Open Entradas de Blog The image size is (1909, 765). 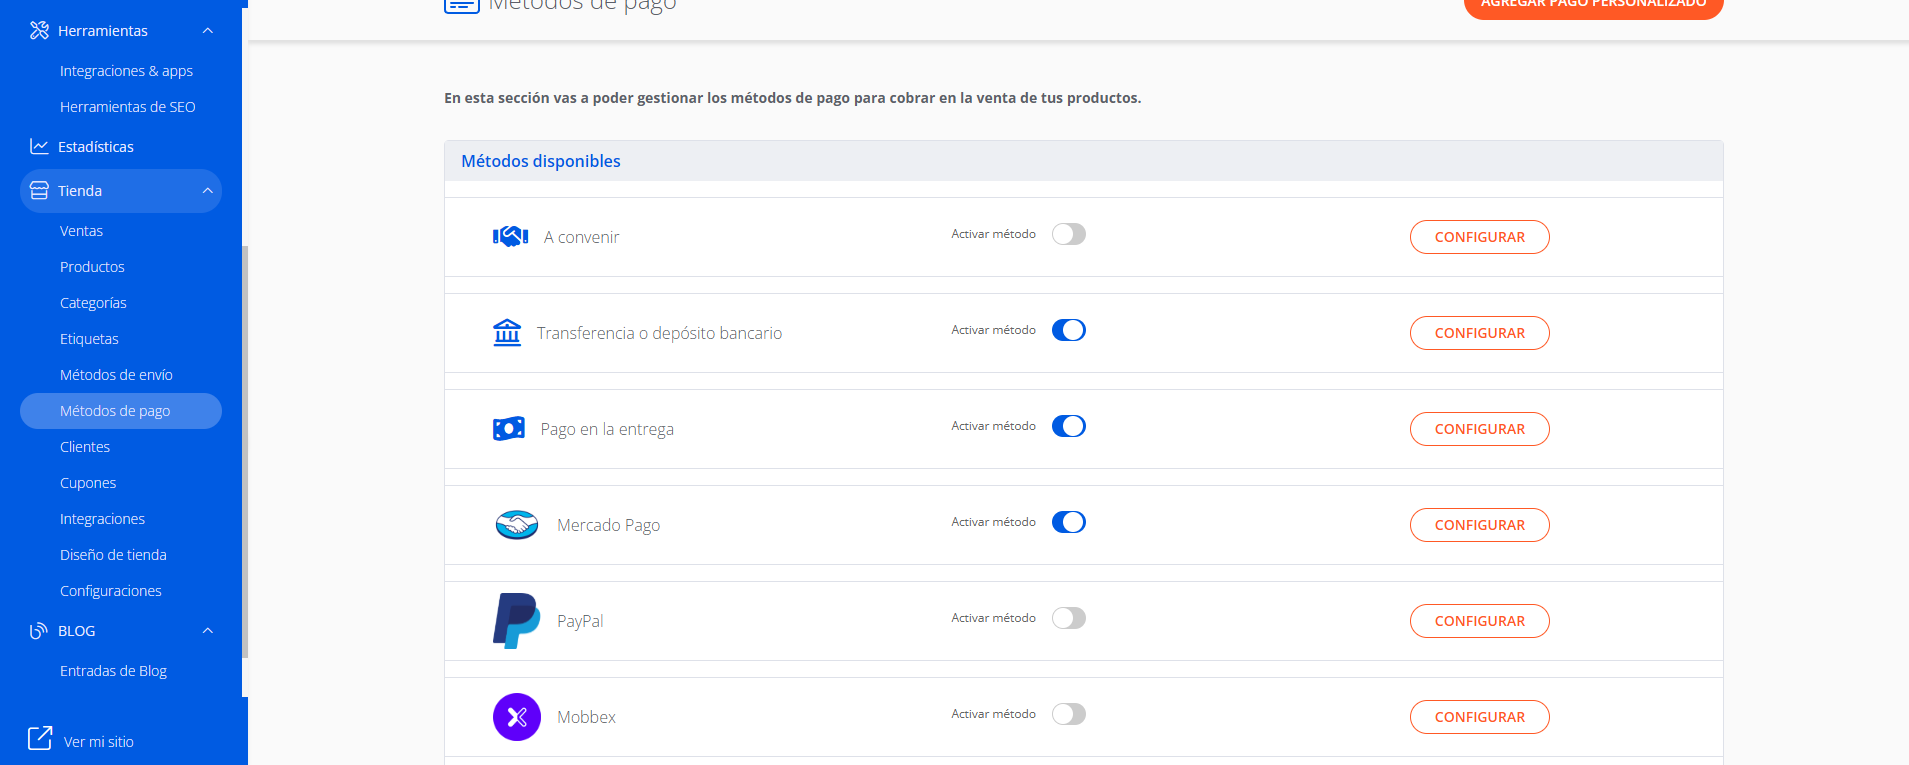113,671
